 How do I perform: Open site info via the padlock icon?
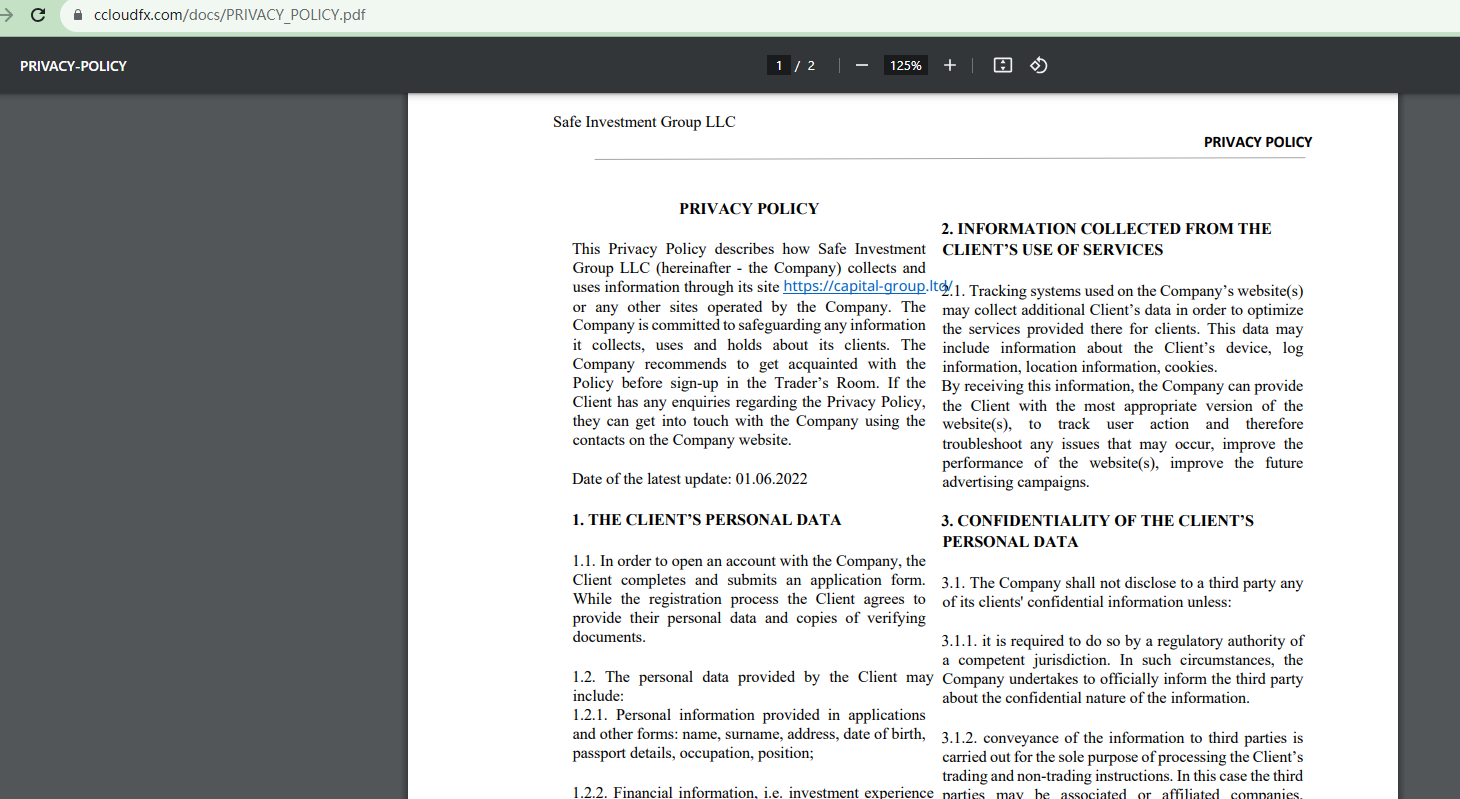pos(77,15)
